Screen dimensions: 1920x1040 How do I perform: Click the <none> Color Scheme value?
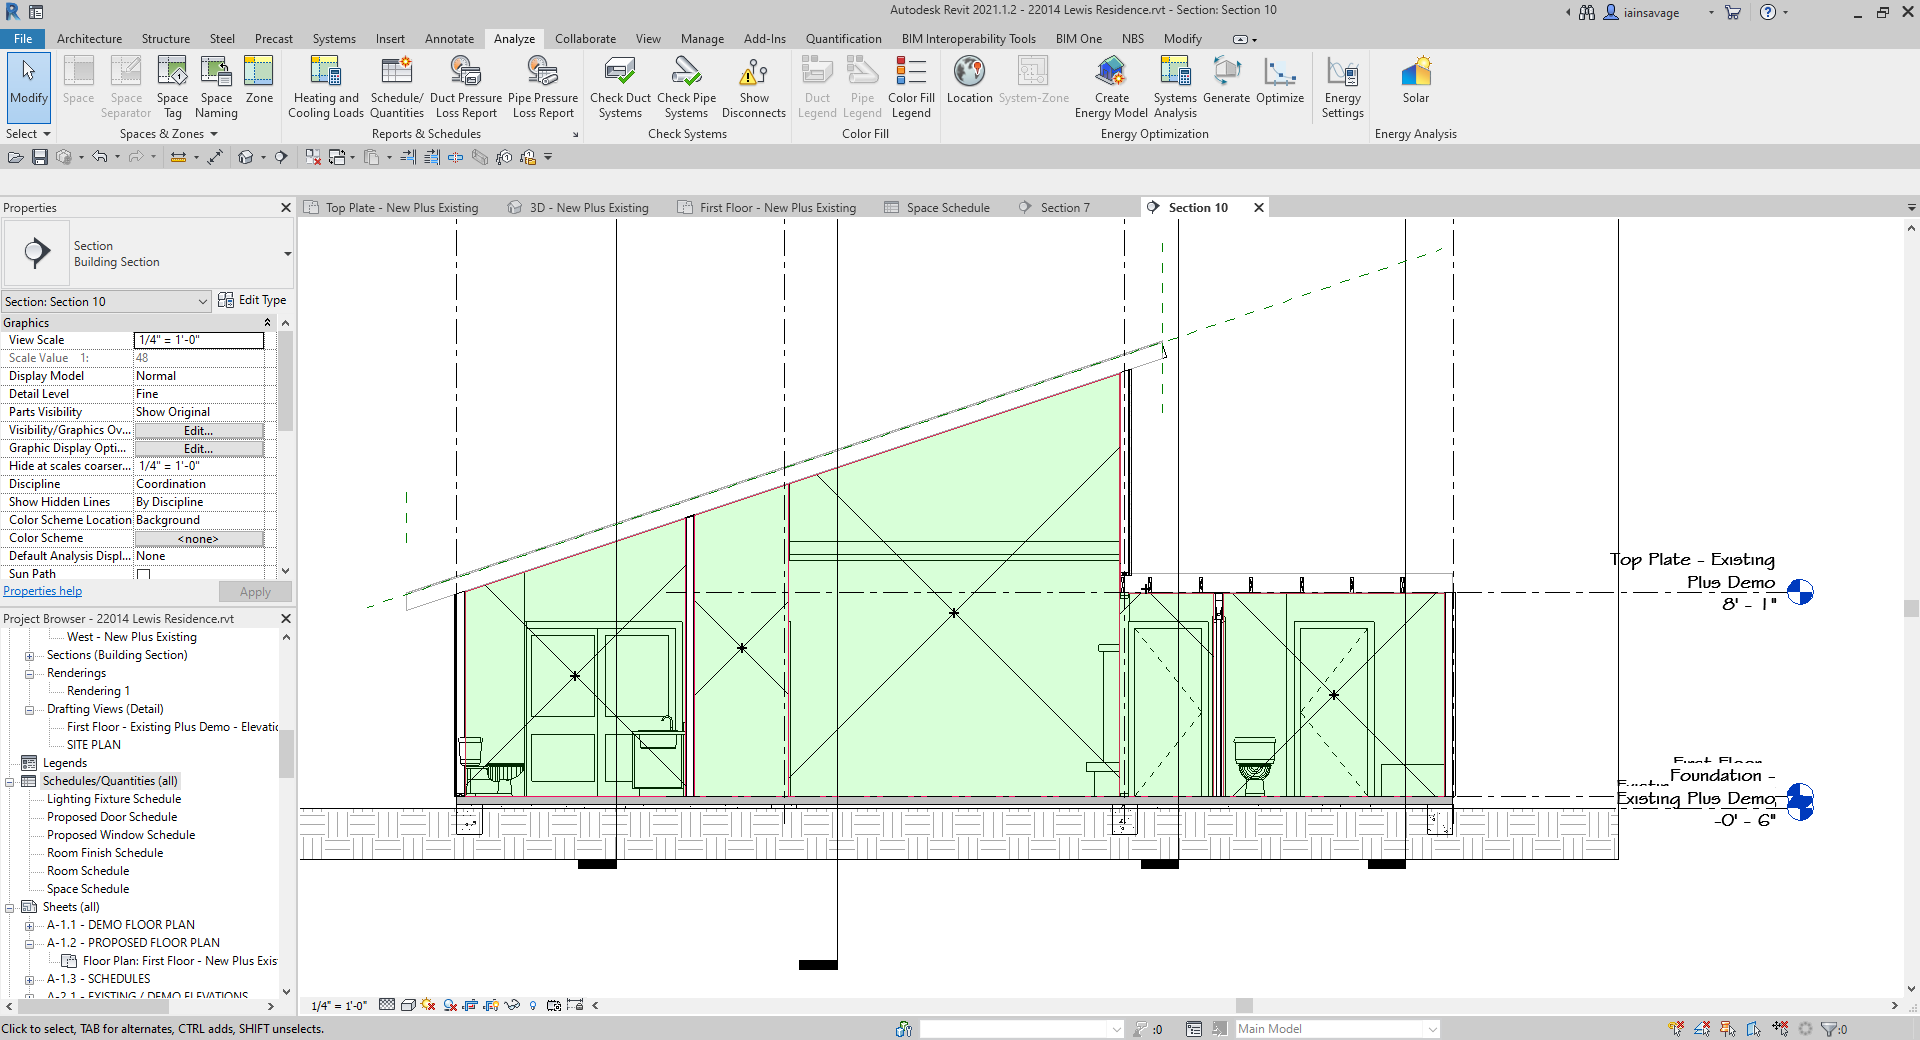(x=198, y=538)
